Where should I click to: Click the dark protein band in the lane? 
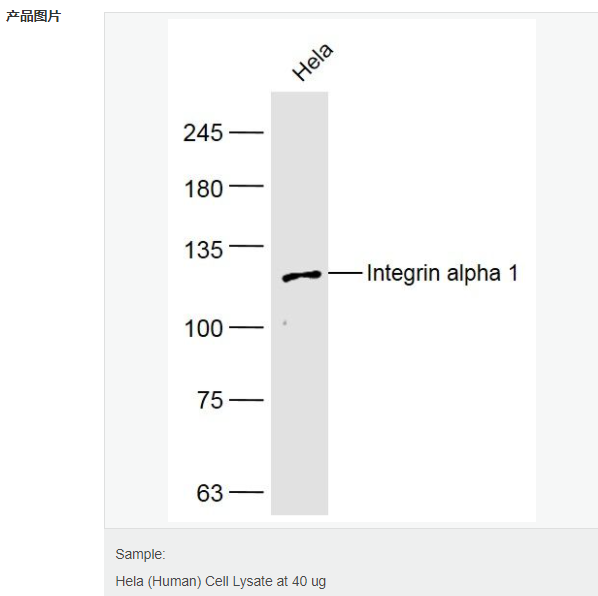(302, 276)
